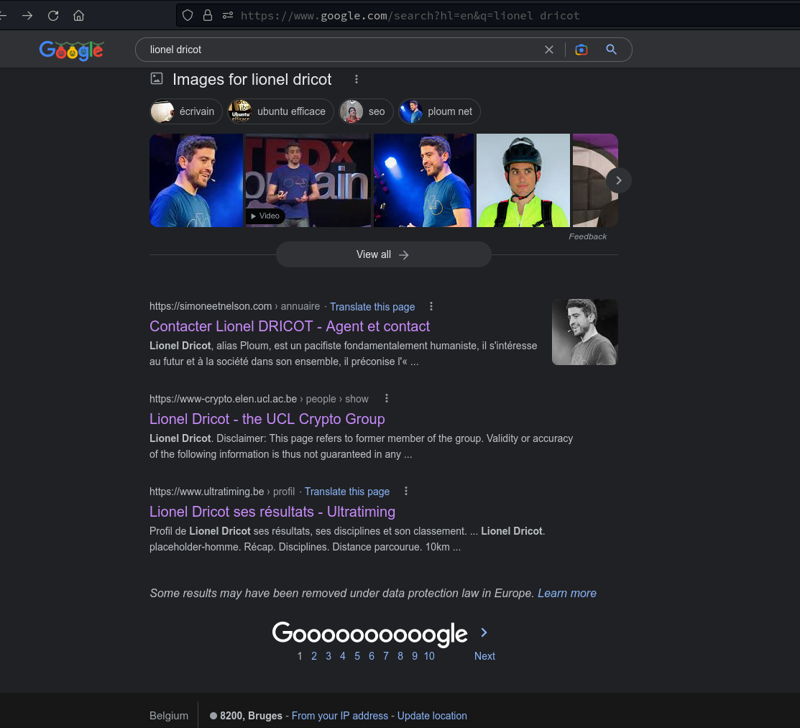Screen dimensions: 800x728
Task: Open options menu for UCL crypto result
Action: [x=386, y=398]
